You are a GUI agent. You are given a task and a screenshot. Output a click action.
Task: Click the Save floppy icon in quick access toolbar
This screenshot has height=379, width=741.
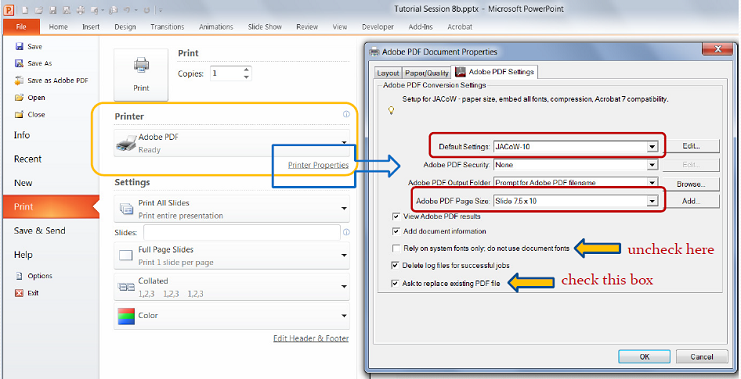tap(53, 10)
